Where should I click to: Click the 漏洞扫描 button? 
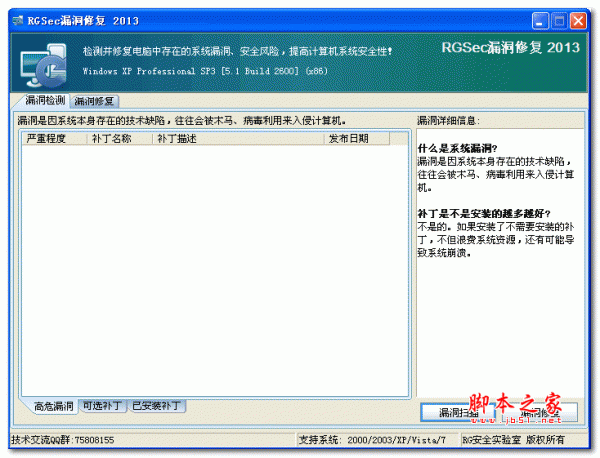click(458, 412)
